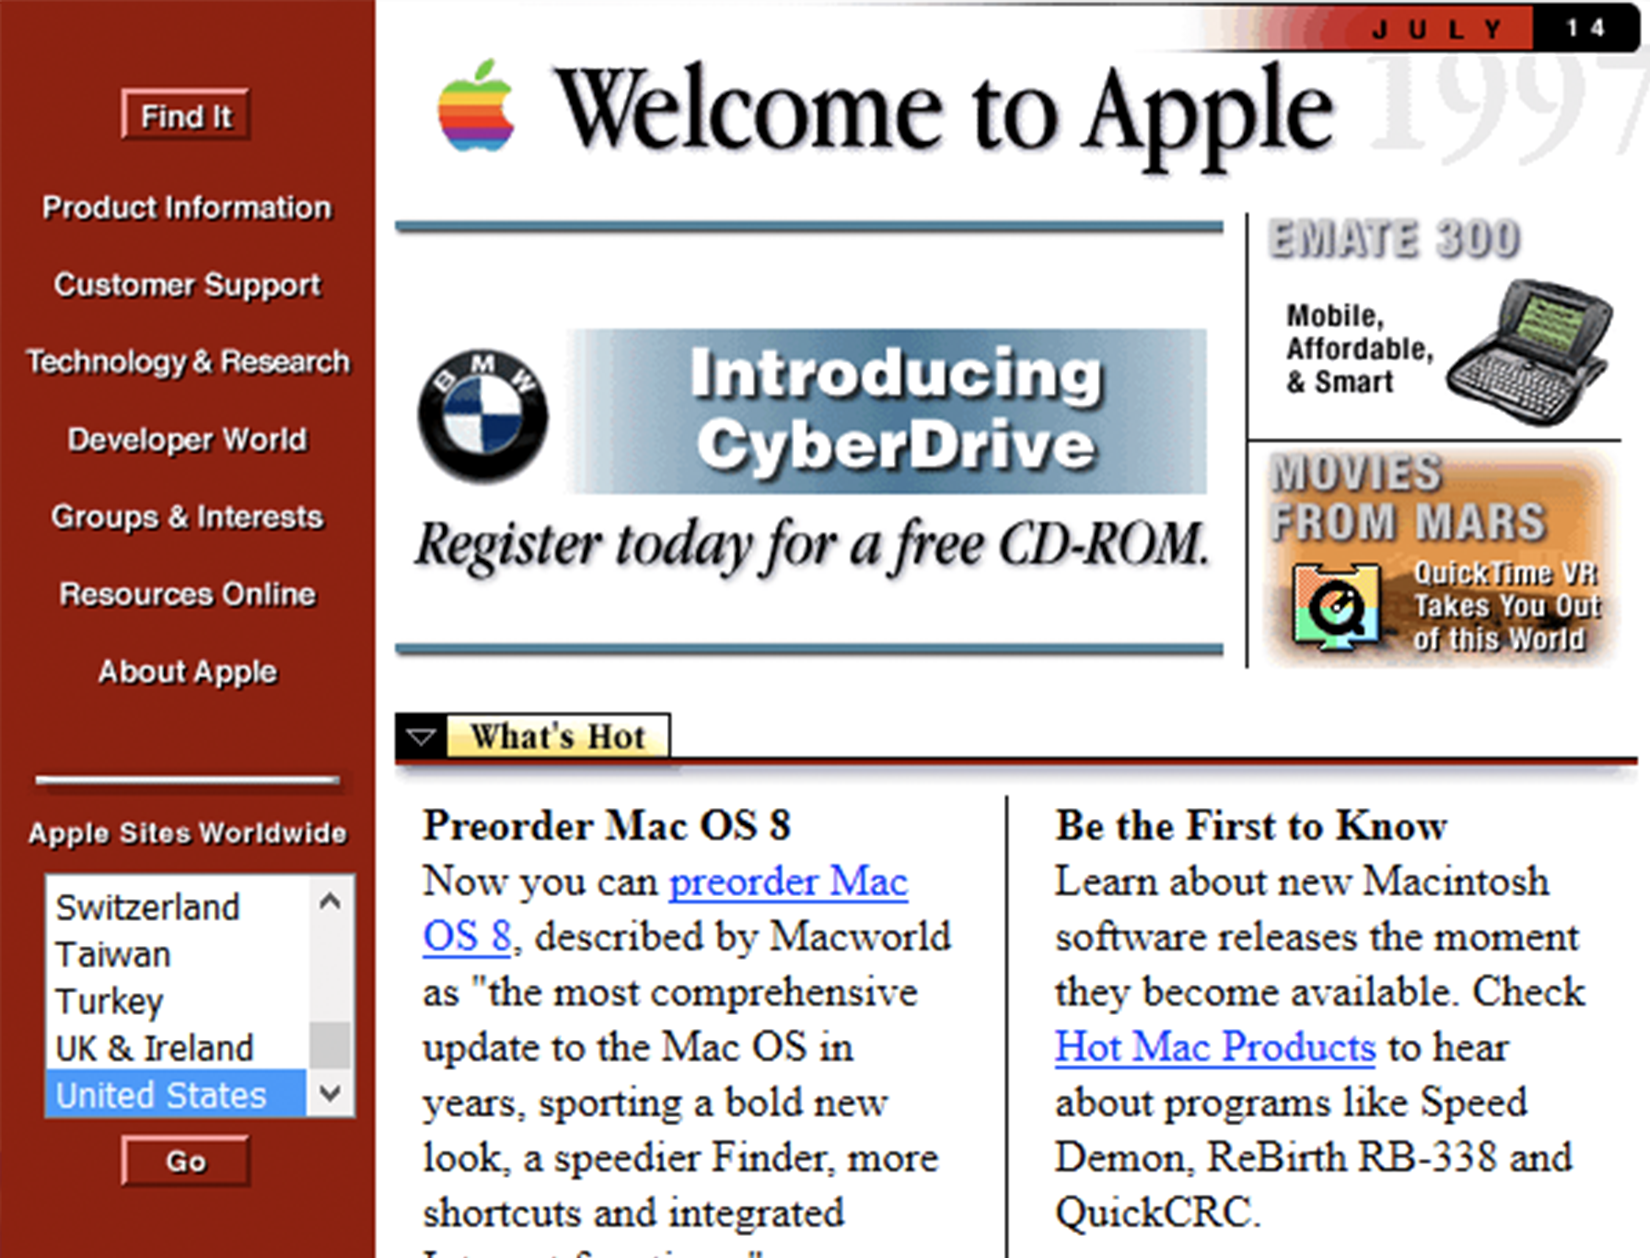Click the Mobile, Affordable, & Smart text
1650x1258 pixels.
pos(1359,349)
